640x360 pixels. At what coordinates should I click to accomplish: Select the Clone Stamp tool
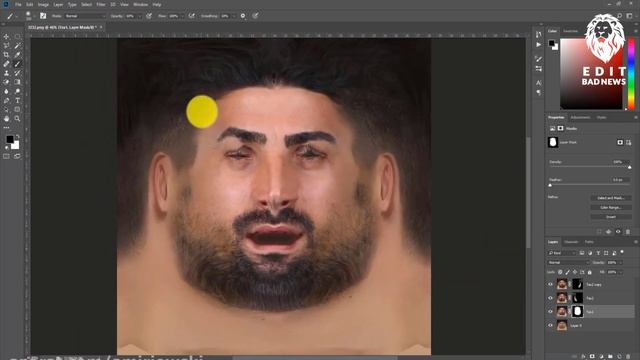pos(6,73)
